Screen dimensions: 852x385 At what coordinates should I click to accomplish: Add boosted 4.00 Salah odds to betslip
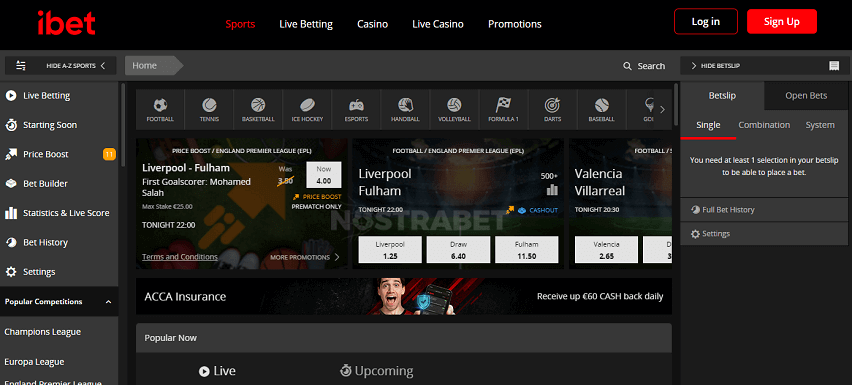323,175
